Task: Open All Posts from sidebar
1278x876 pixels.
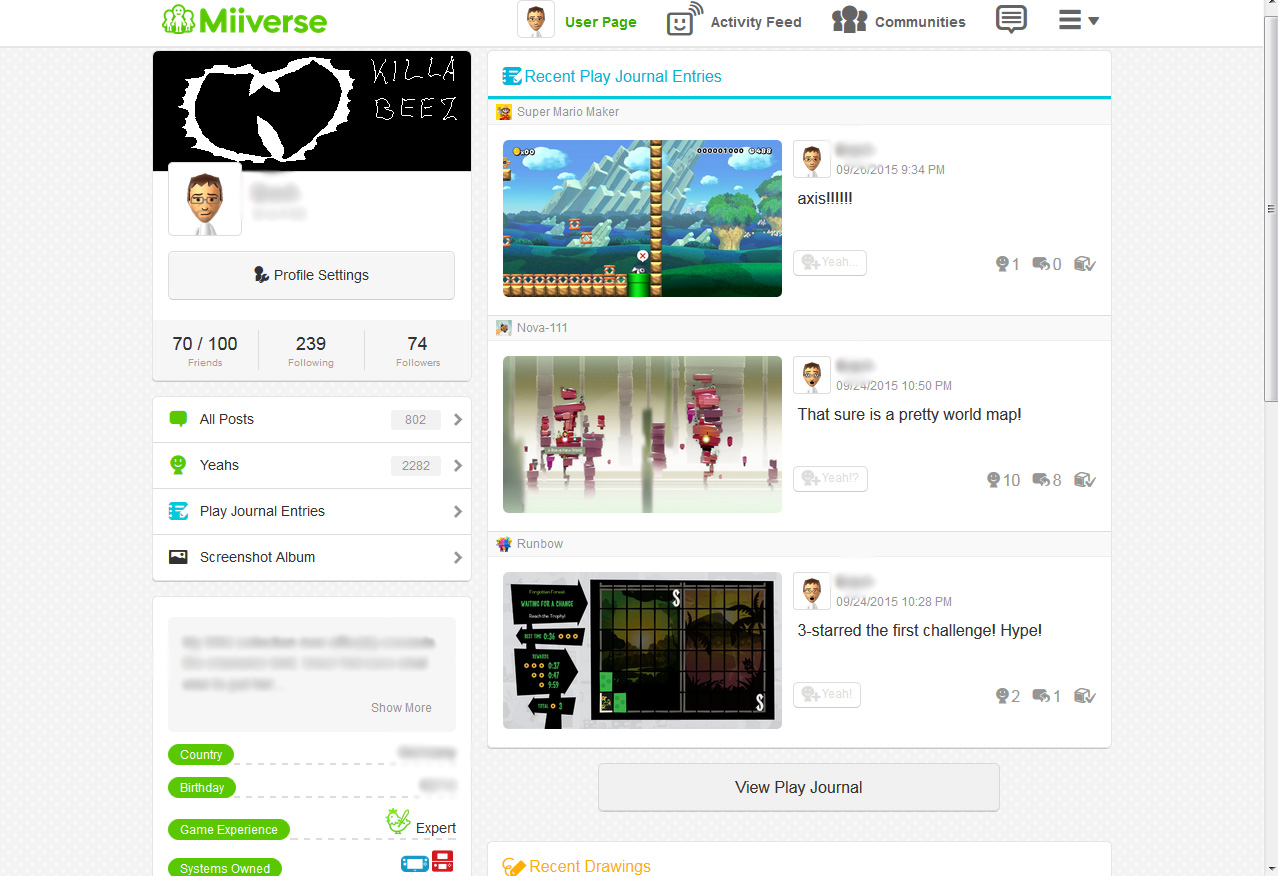Action: click(x=312, y=419)
